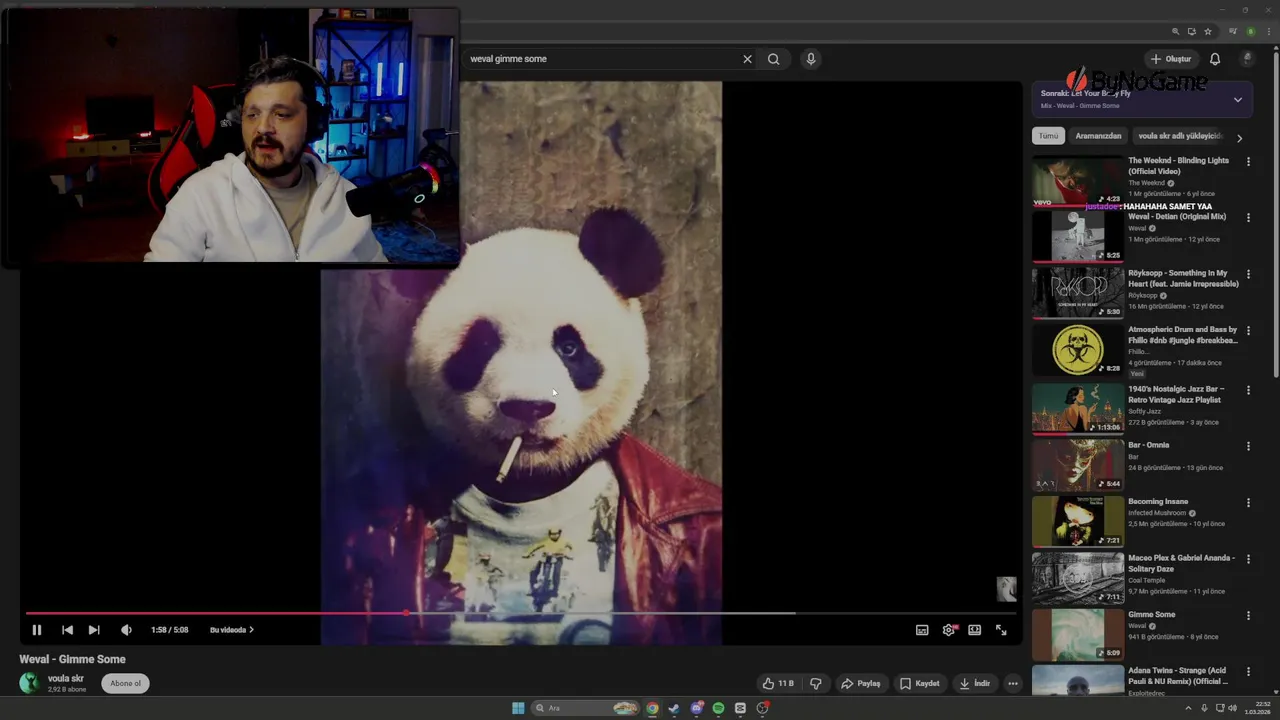Open more actions menu beside İndir
The image size is (1280, 720).
click(1013, 684)
